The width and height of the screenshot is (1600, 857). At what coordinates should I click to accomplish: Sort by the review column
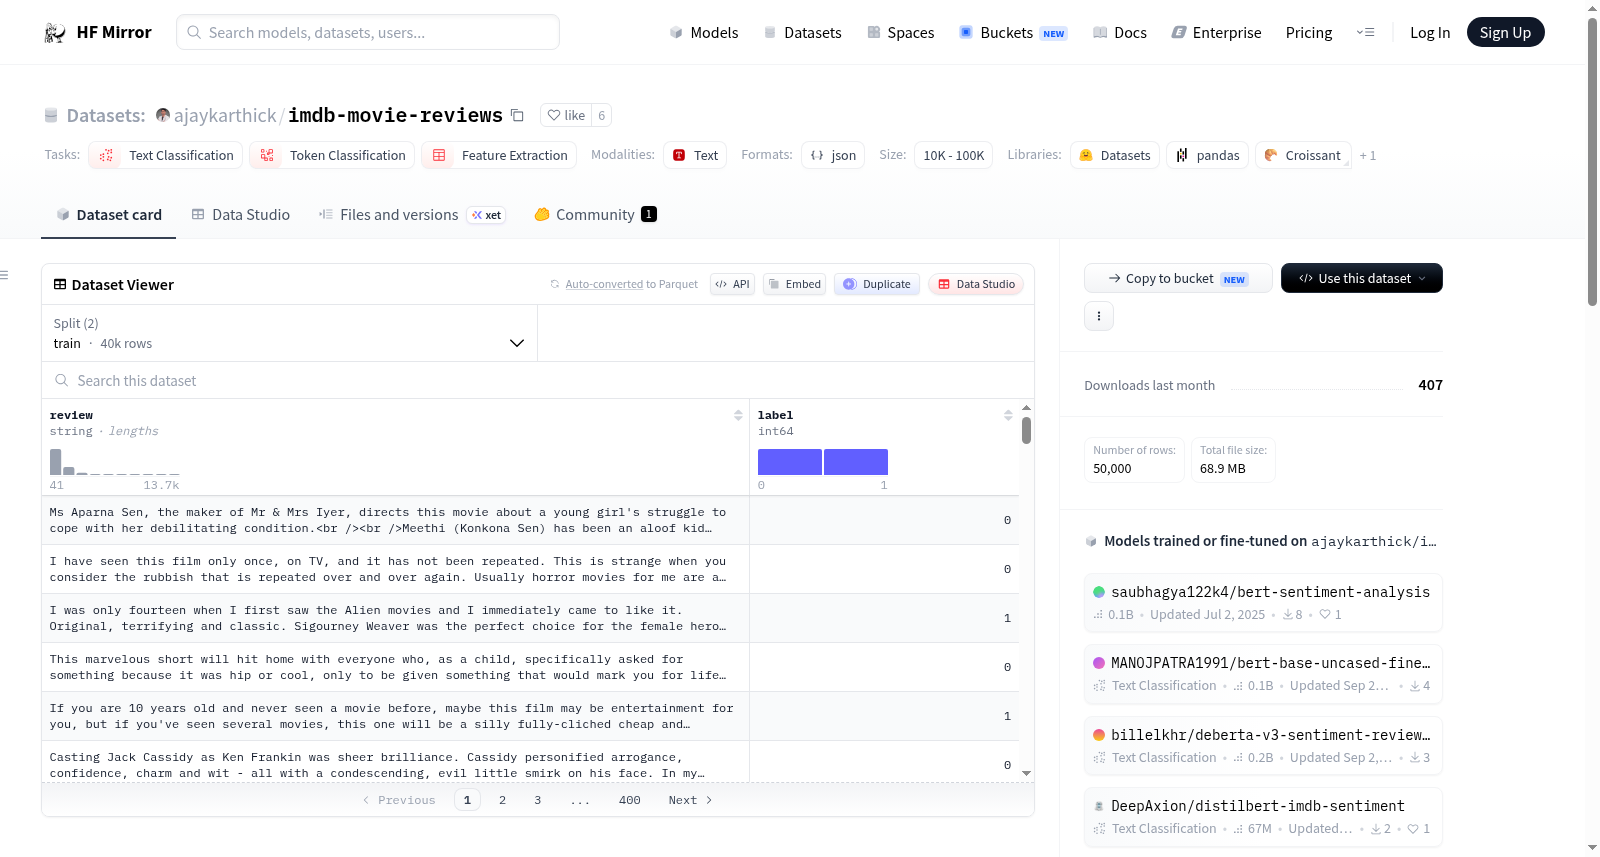tap(738, 415)
